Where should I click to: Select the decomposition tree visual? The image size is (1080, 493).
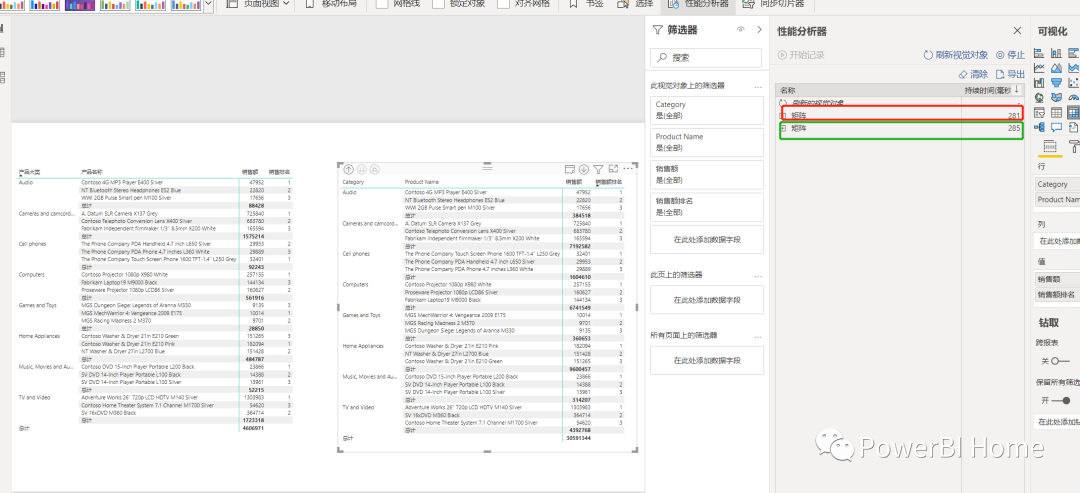1039,127
